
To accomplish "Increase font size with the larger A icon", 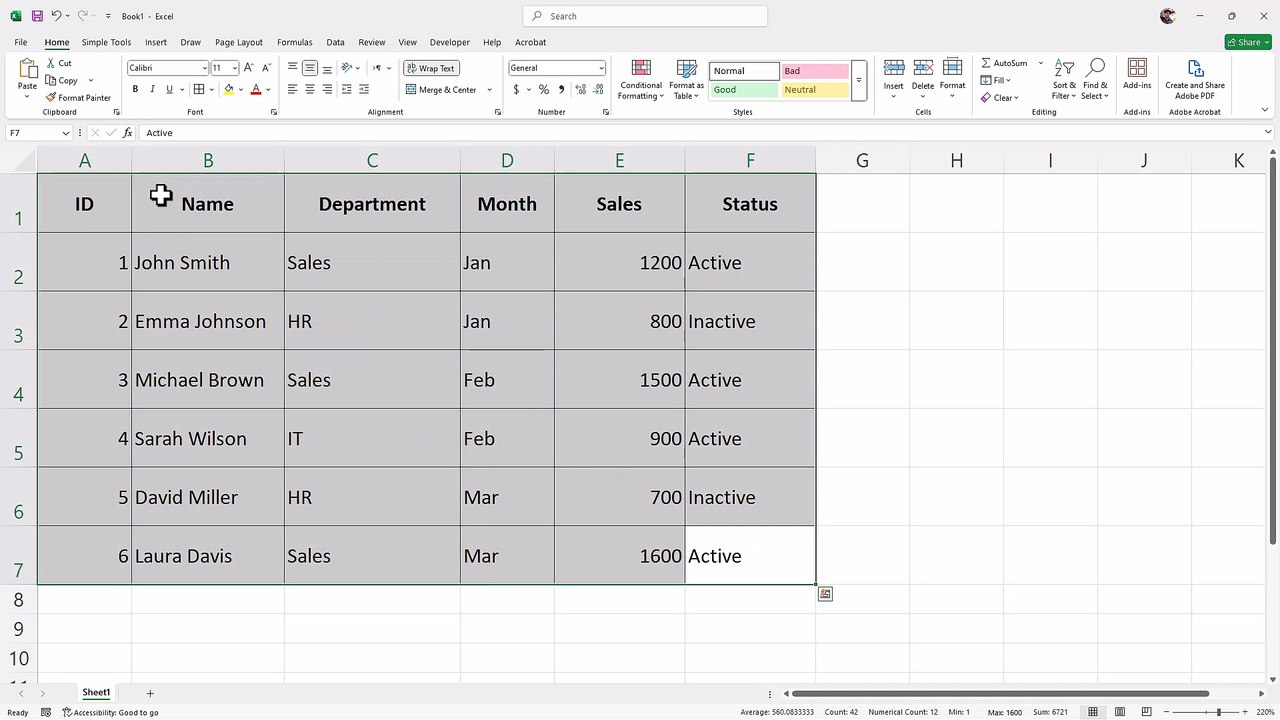I will 250,68.
